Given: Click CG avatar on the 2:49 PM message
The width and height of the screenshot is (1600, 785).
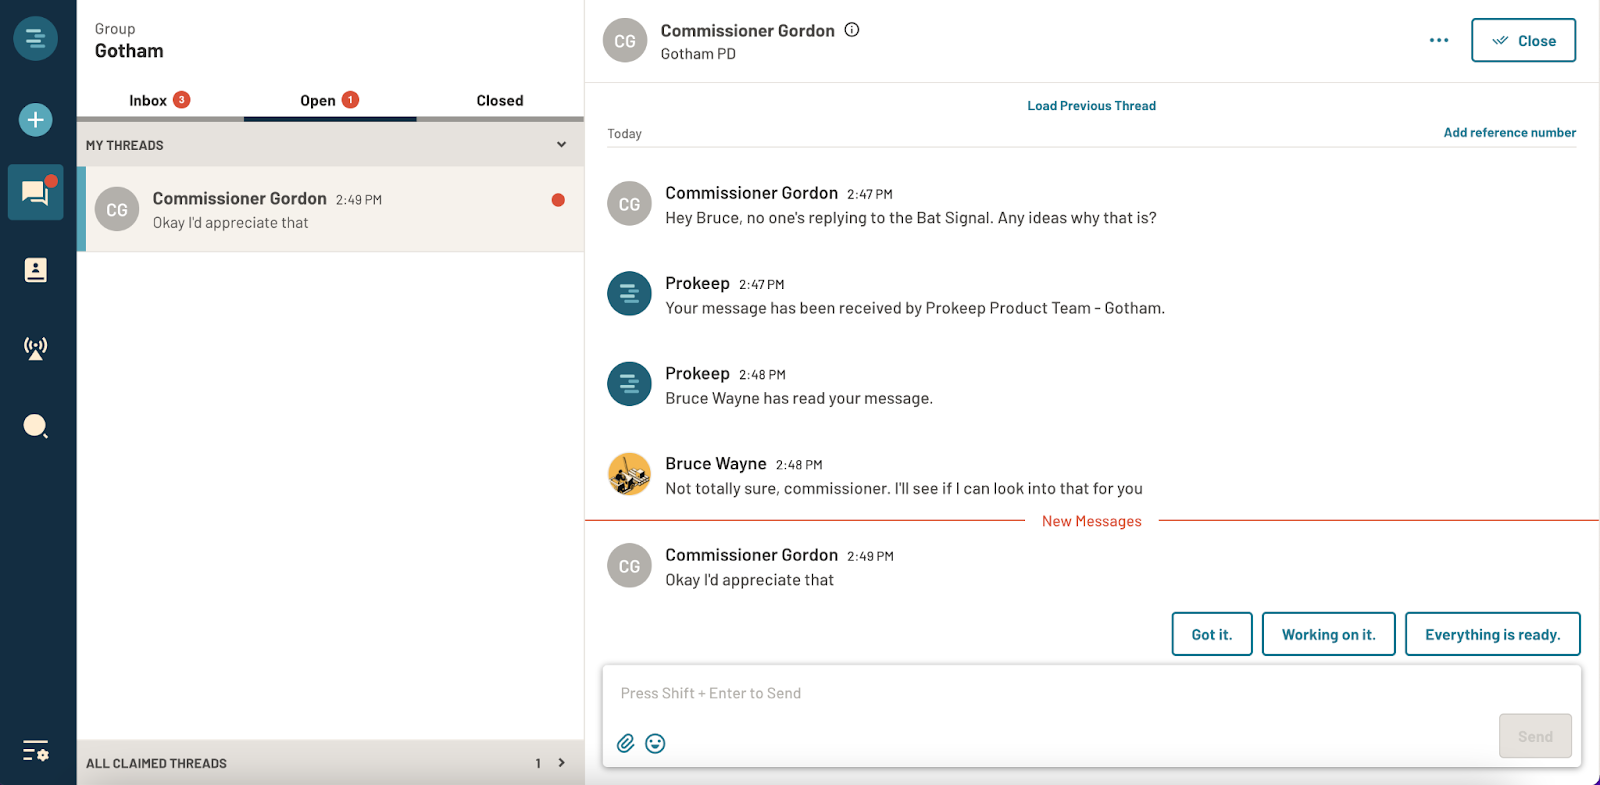Looking at the screenshot, I should tap(629, 566).
